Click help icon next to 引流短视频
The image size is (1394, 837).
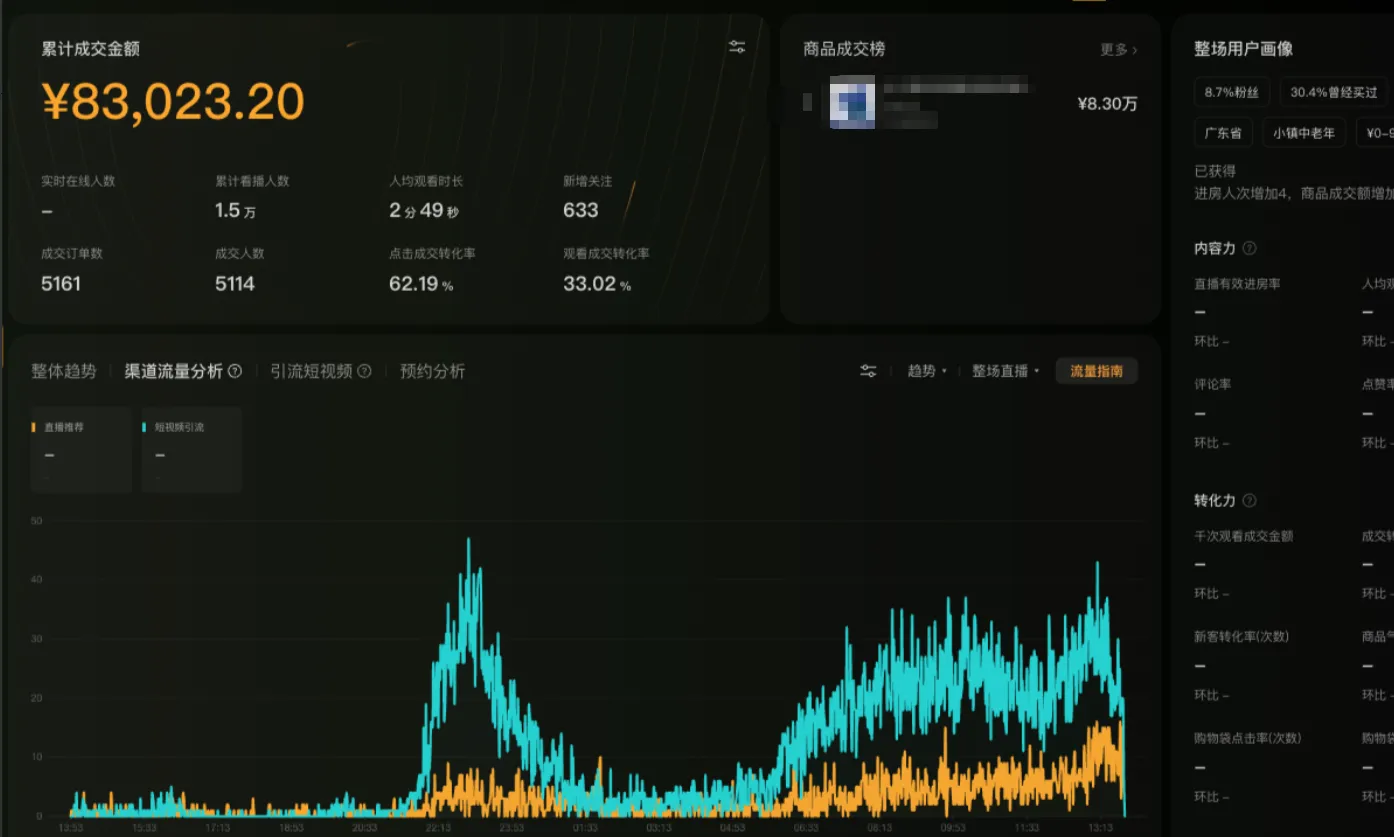(365, 371)
